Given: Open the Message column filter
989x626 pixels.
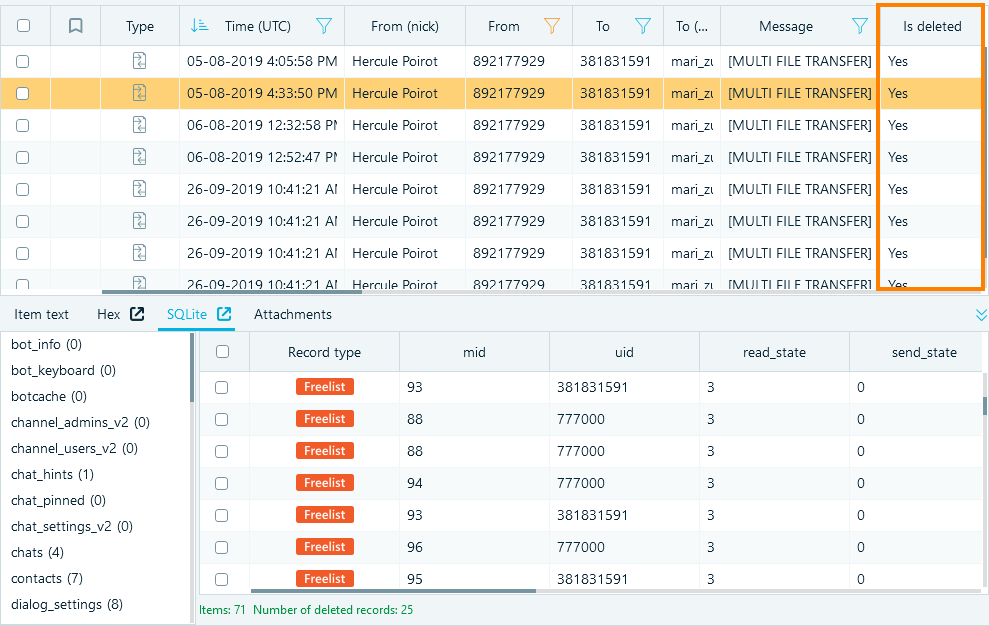Looking at the screenshot, I should [860, 26].
